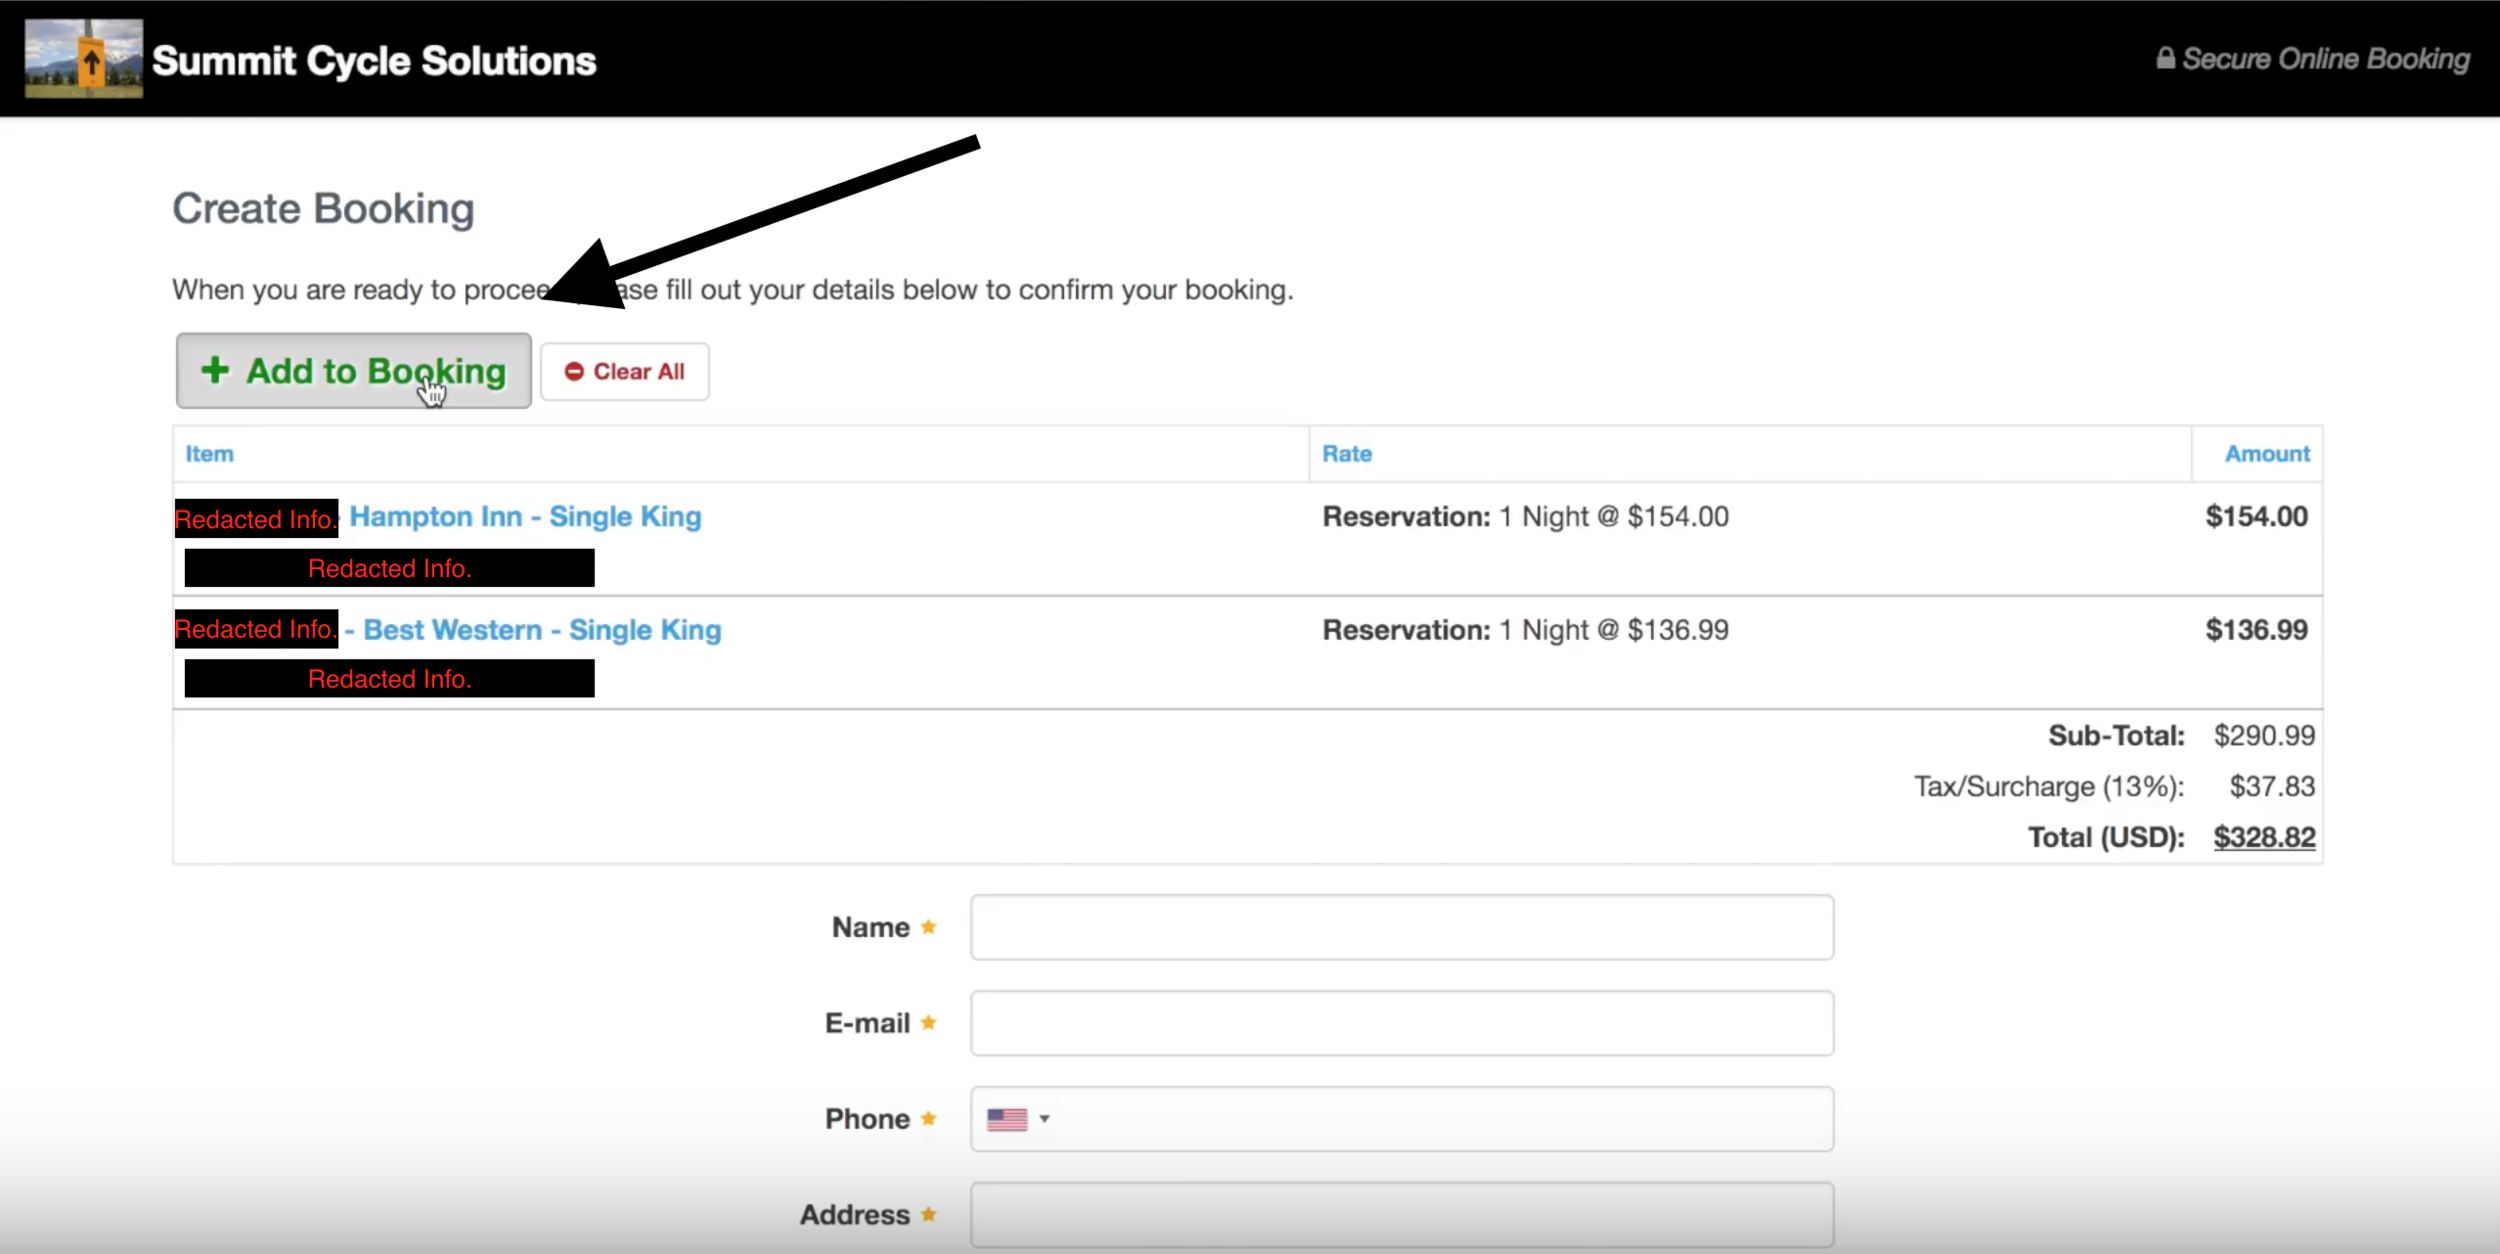Click the Add to Booking button

pos(354,371)
